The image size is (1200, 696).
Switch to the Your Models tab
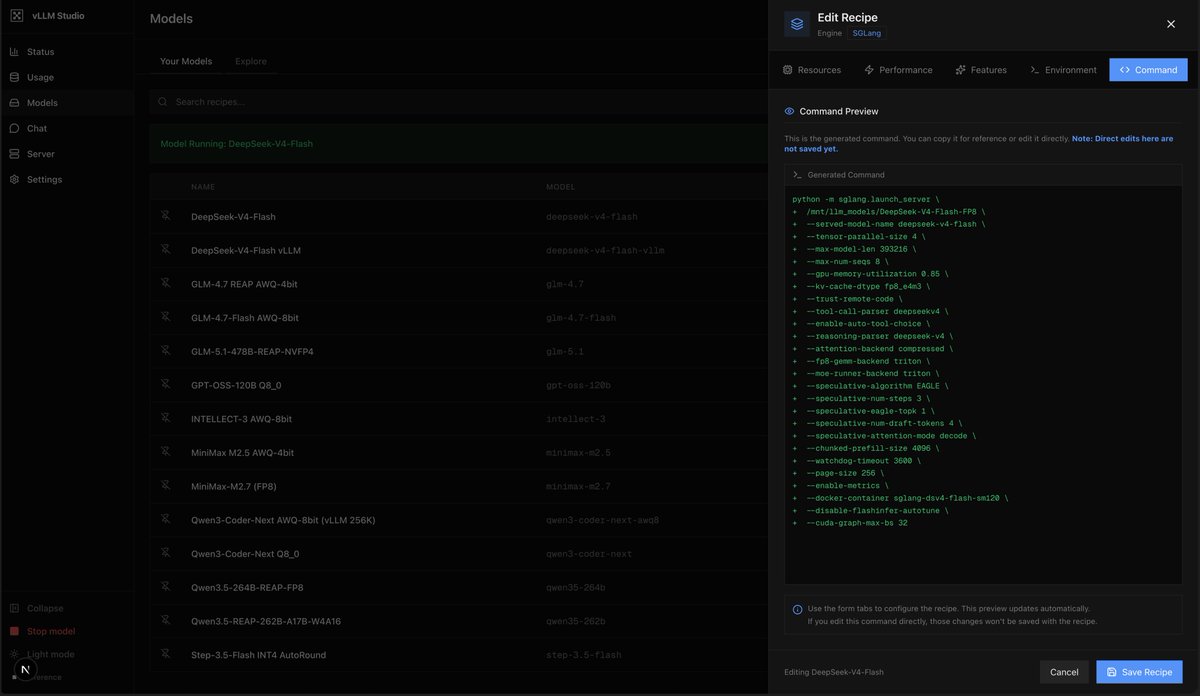point(186,61)
